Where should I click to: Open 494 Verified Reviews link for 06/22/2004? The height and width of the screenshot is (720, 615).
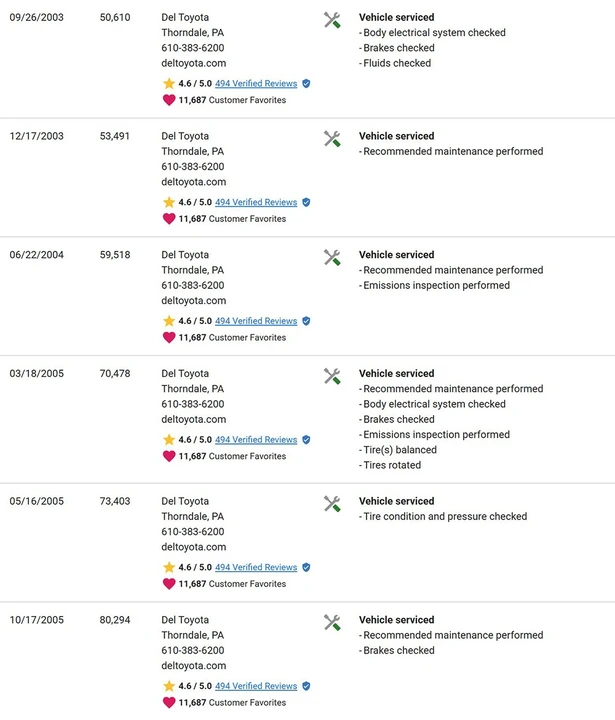pyautogui.click(x=256, y=321)
